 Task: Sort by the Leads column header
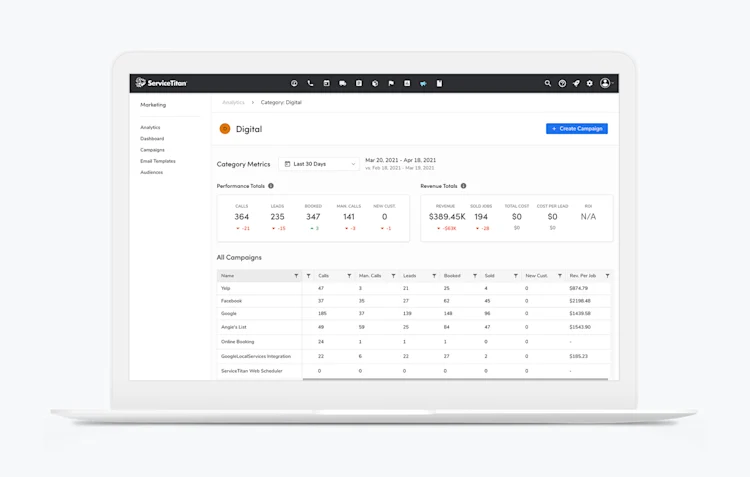tap(409, 276)
